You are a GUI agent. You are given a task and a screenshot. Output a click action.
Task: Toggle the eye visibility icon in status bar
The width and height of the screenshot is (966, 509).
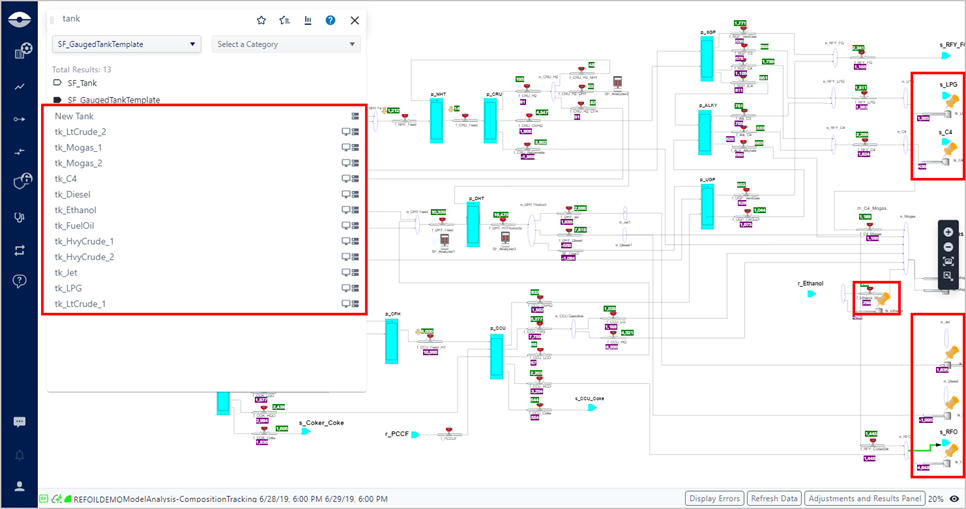pos(955,498)
